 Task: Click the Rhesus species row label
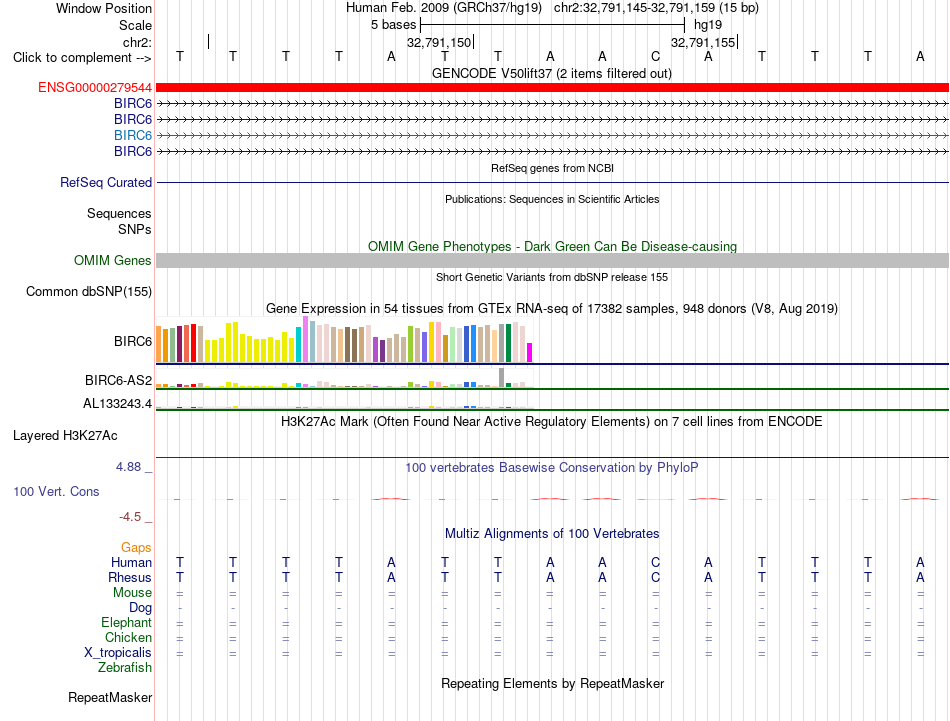[130, 578]
